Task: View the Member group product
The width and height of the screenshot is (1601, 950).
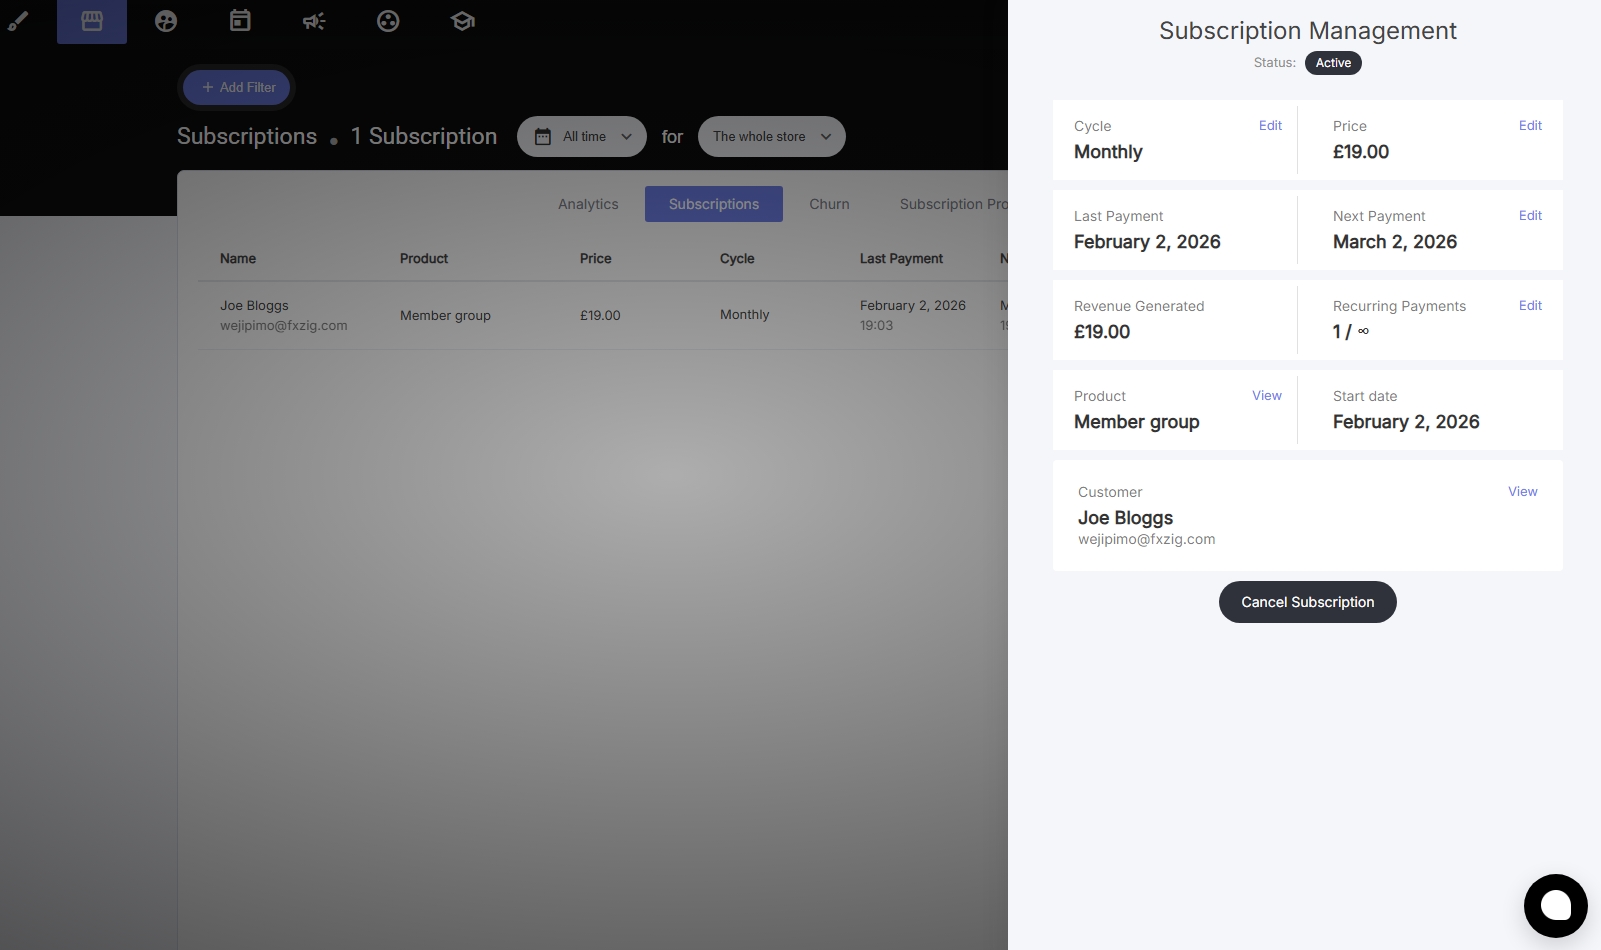Action: pos(1266,396)
